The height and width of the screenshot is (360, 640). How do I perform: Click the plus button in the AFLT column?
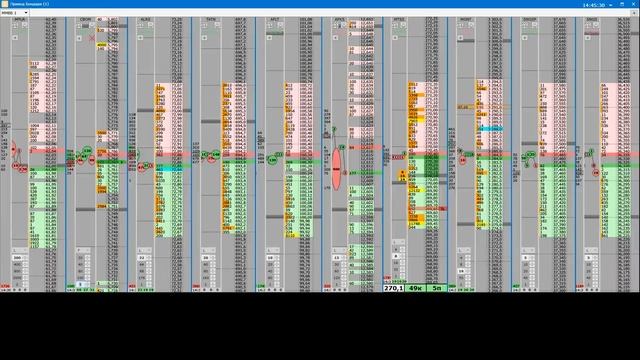point(269,38)
